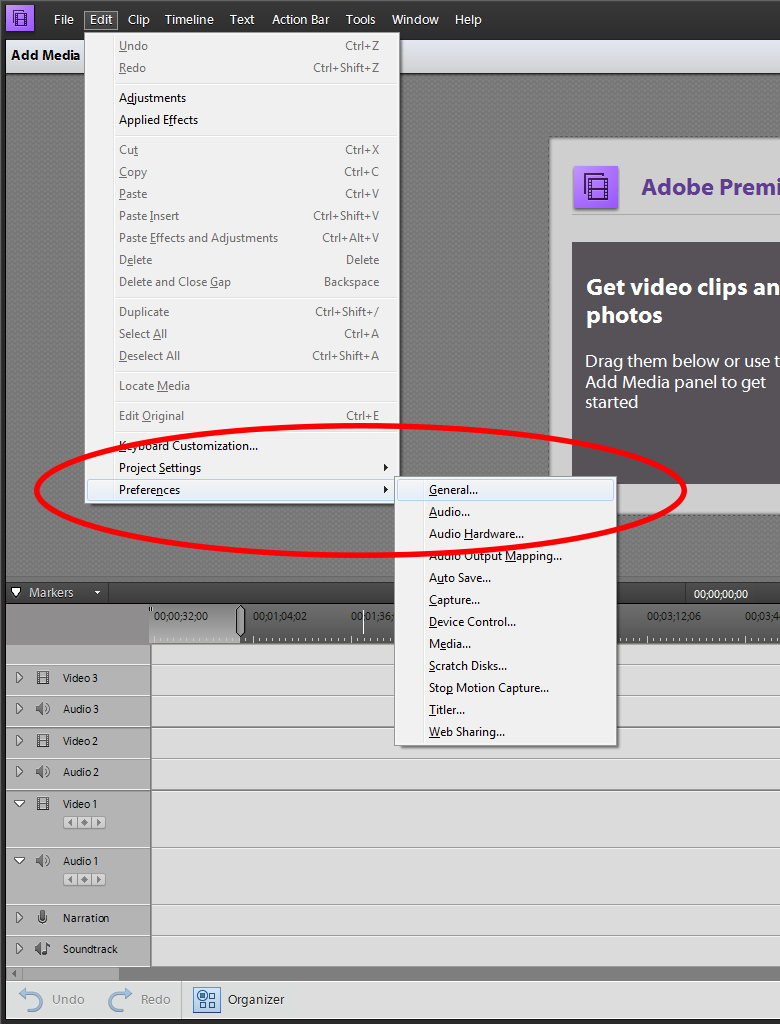
Task: Click the Video 3 filmstrip track icon
Action: coord(43,678)
